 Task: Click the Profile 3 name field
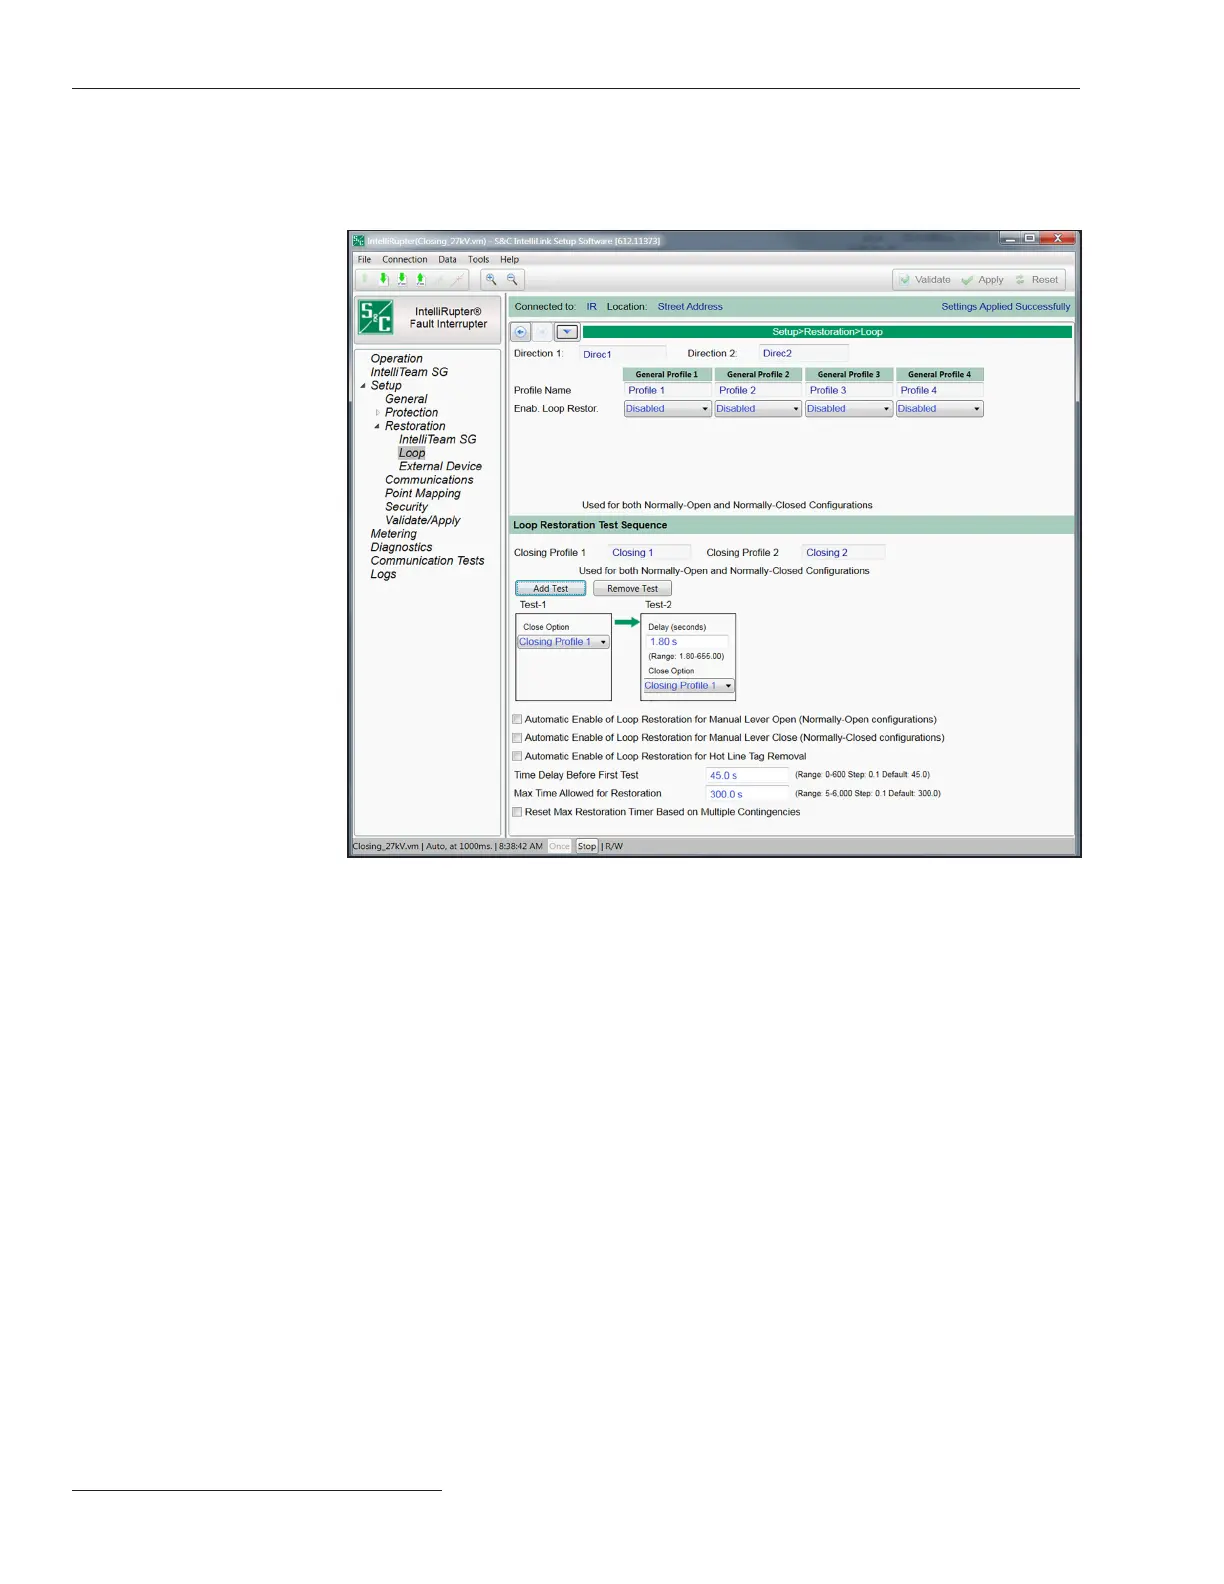(x=849, y=391)
